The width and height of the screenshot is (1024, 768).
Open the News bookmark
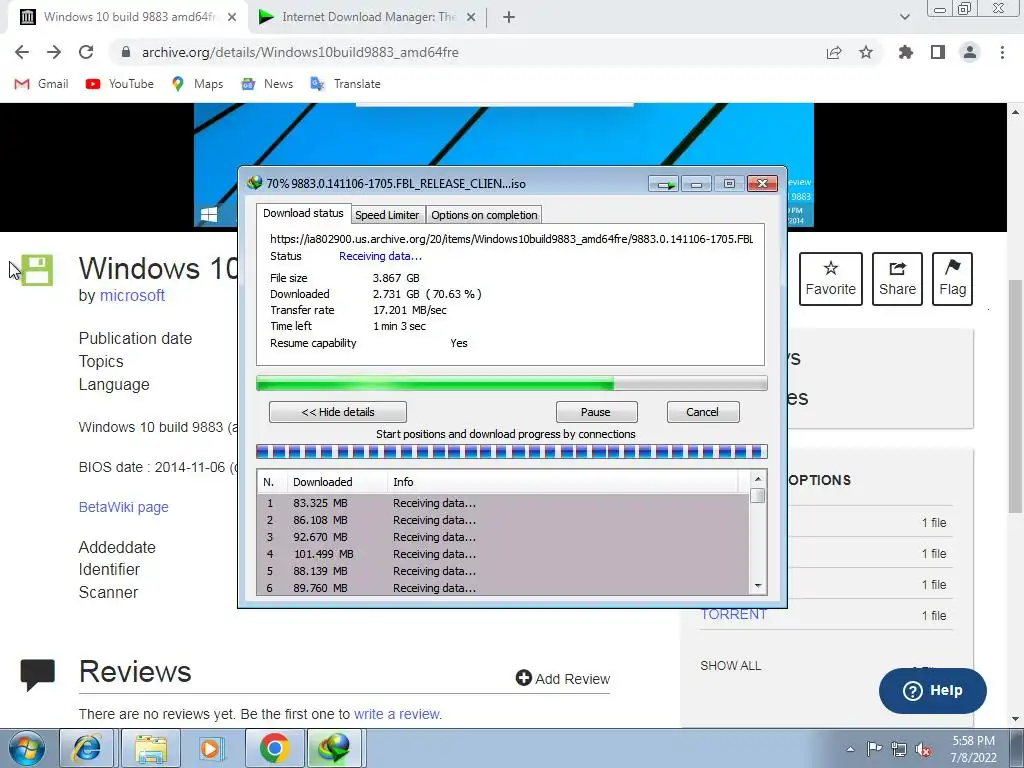point(266,84)
